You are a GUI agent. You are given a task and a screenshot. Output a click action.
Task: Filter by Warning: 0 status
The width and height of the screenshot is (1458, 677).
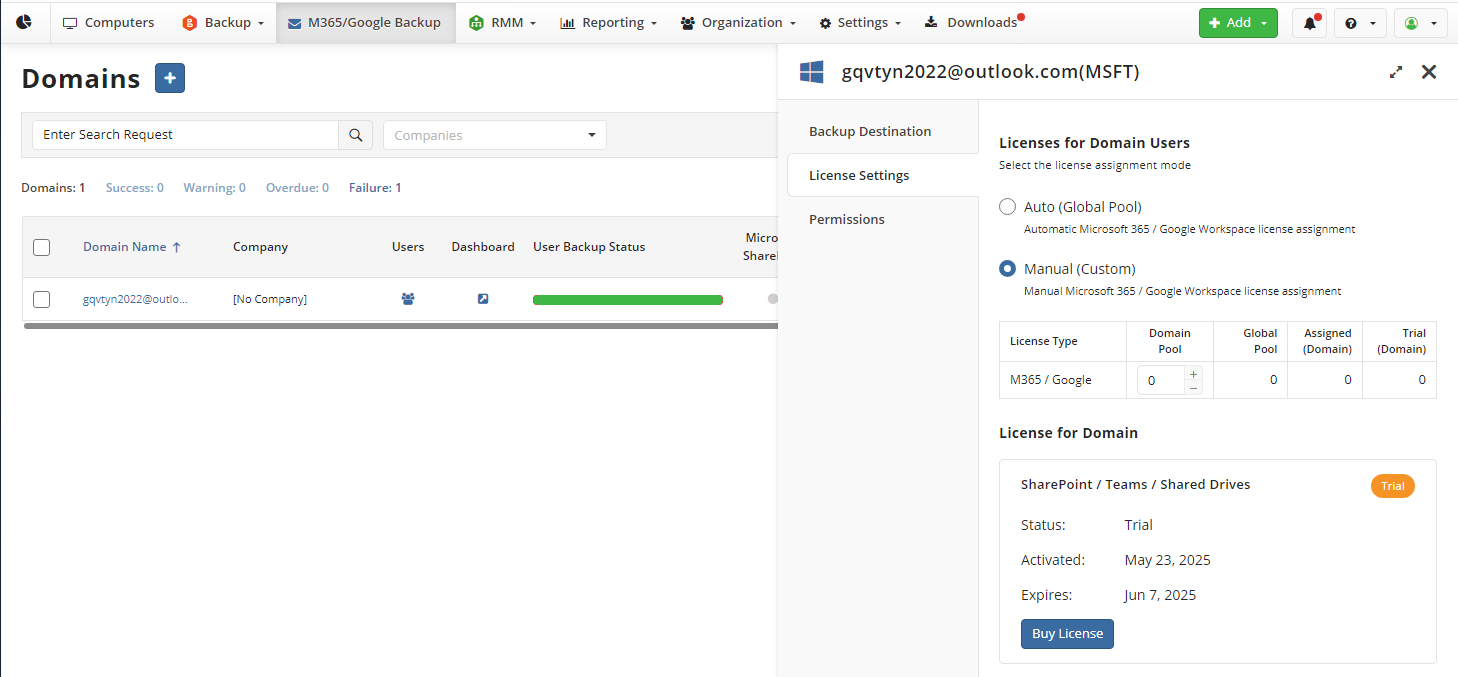click(x=214, y=188)
